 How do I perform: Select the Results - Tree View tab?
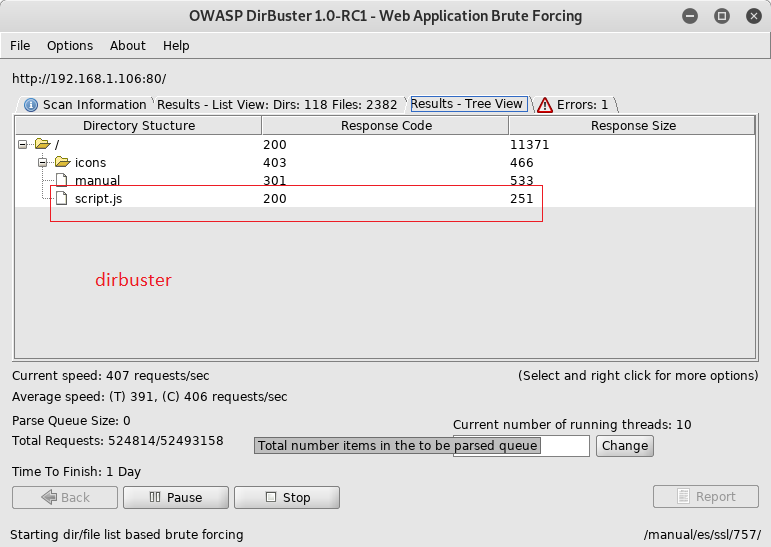(468, 104)
